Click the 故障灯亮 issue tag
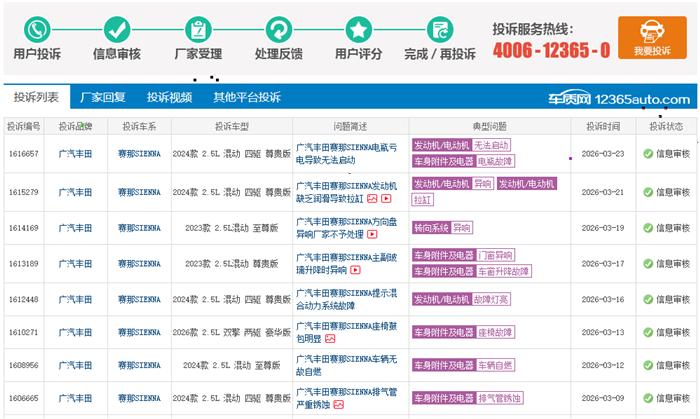Image resolution: width=700 pixels, height=419 pixels. click(x=491, y=299)
